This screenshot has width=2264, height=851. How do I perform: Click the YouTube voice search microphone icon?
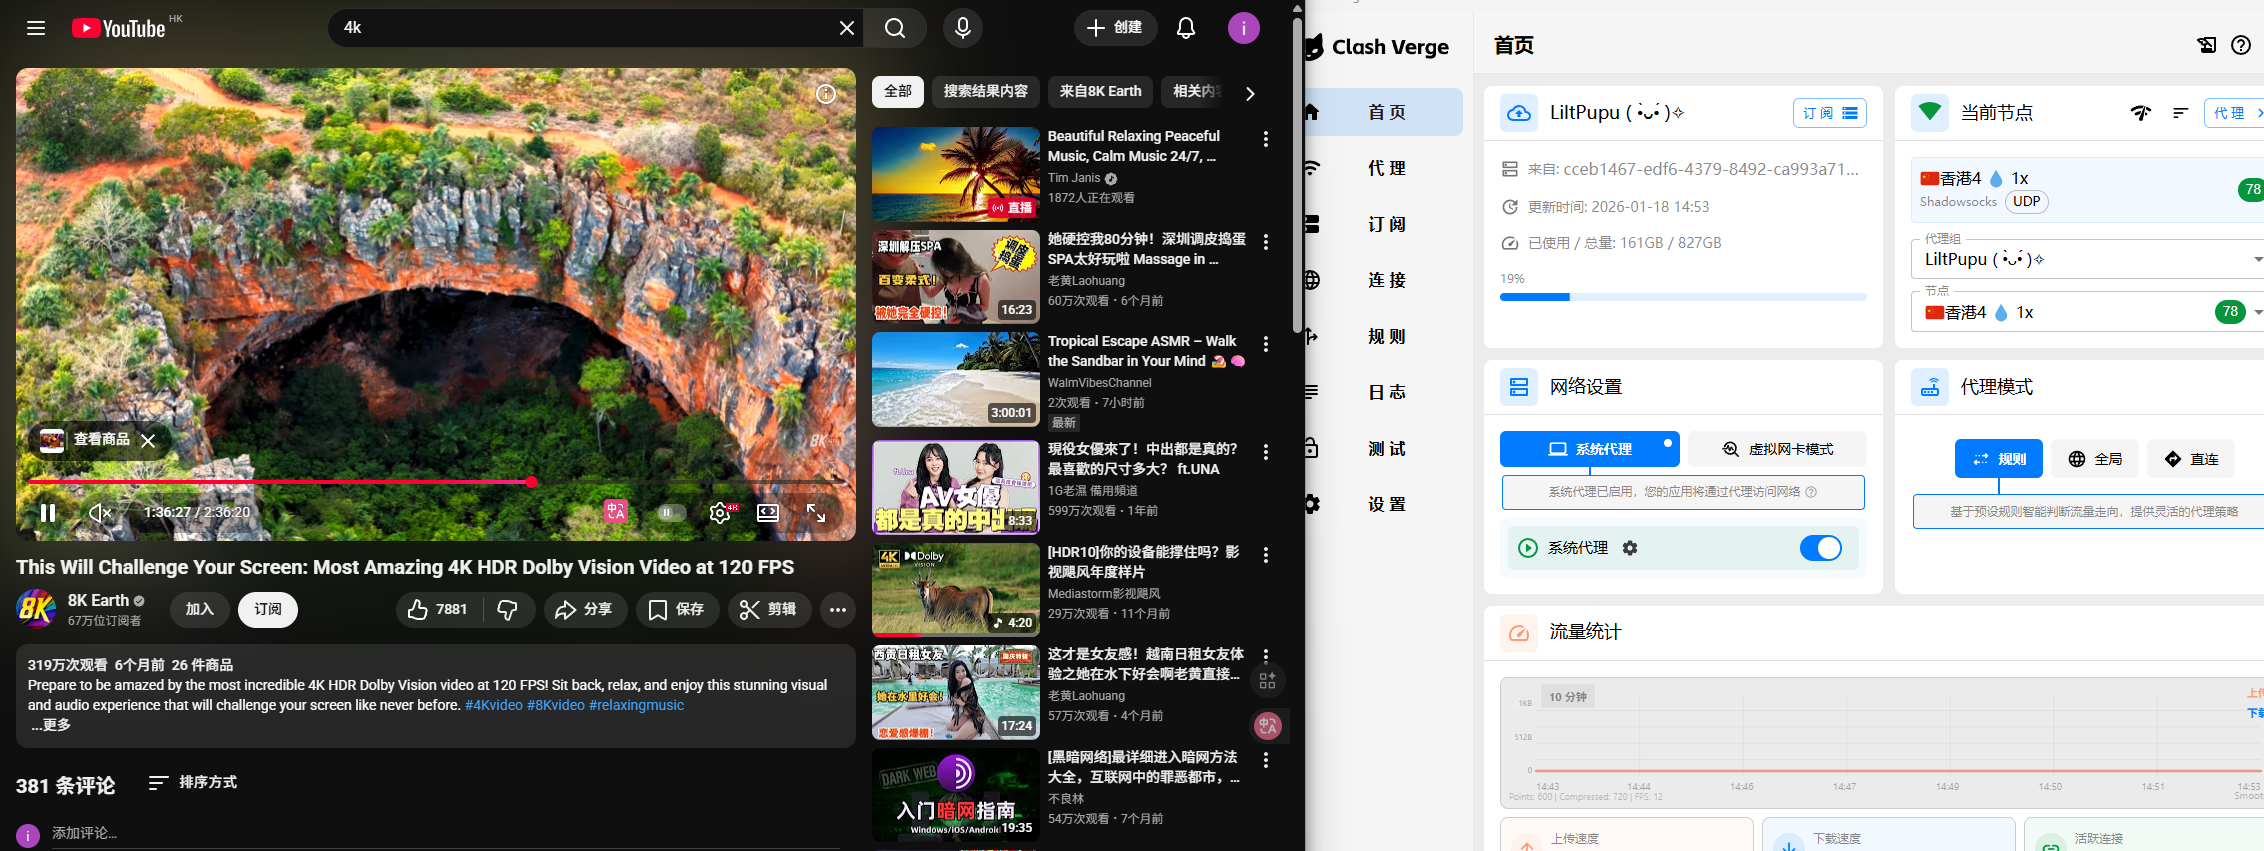point(962,28)
